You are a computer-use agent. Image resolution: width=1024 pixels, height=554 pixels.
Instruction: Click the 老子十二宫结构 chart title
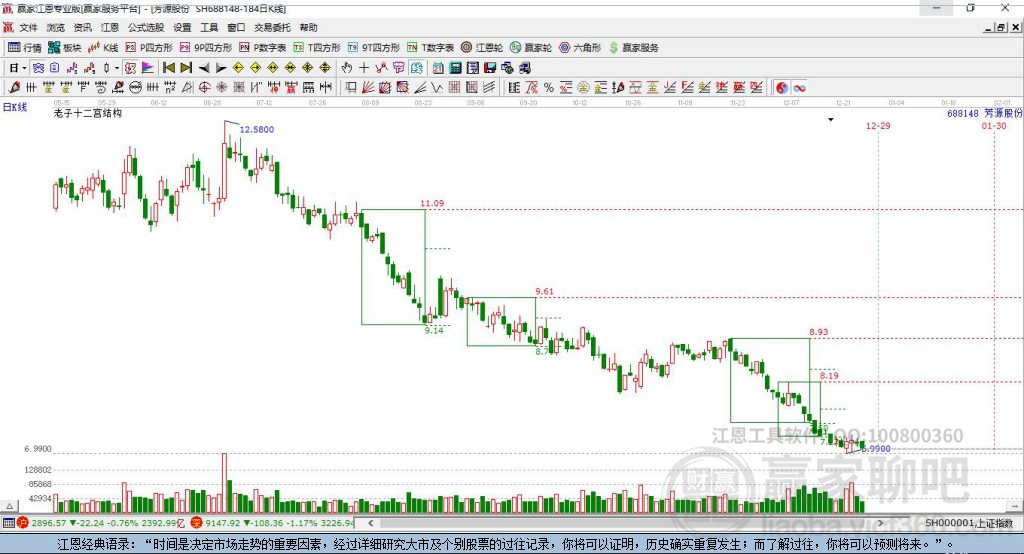[x=88, y=113]
